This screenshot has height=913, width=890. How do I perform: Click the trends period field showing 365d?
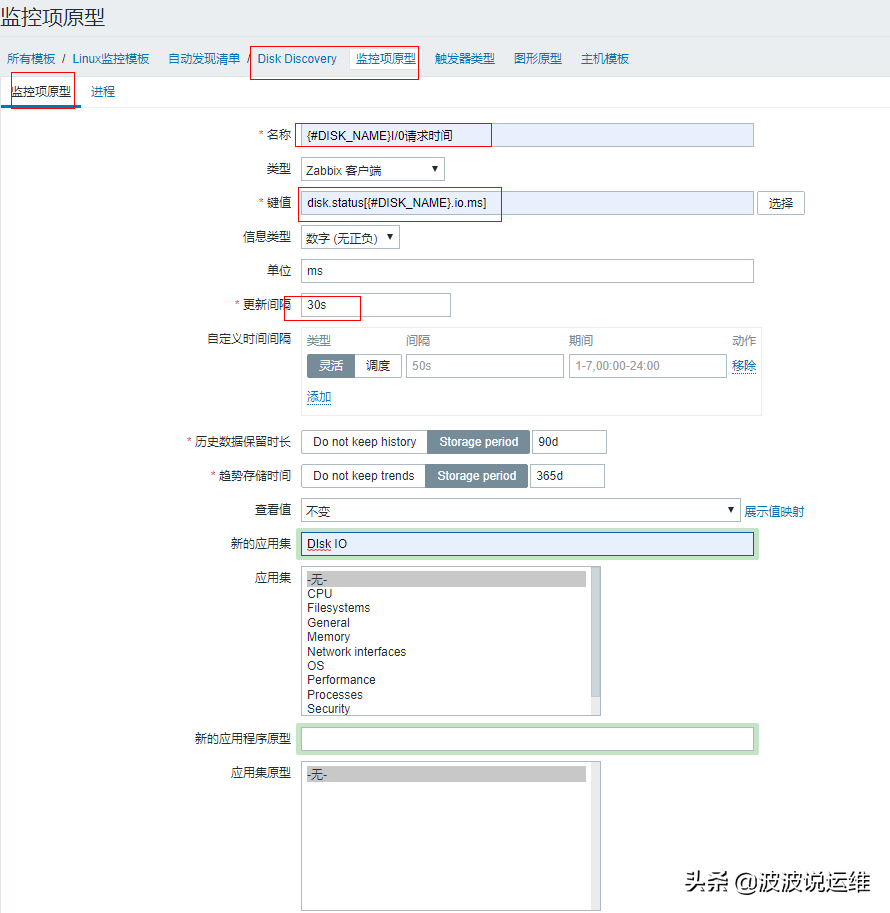click(567, 476)
